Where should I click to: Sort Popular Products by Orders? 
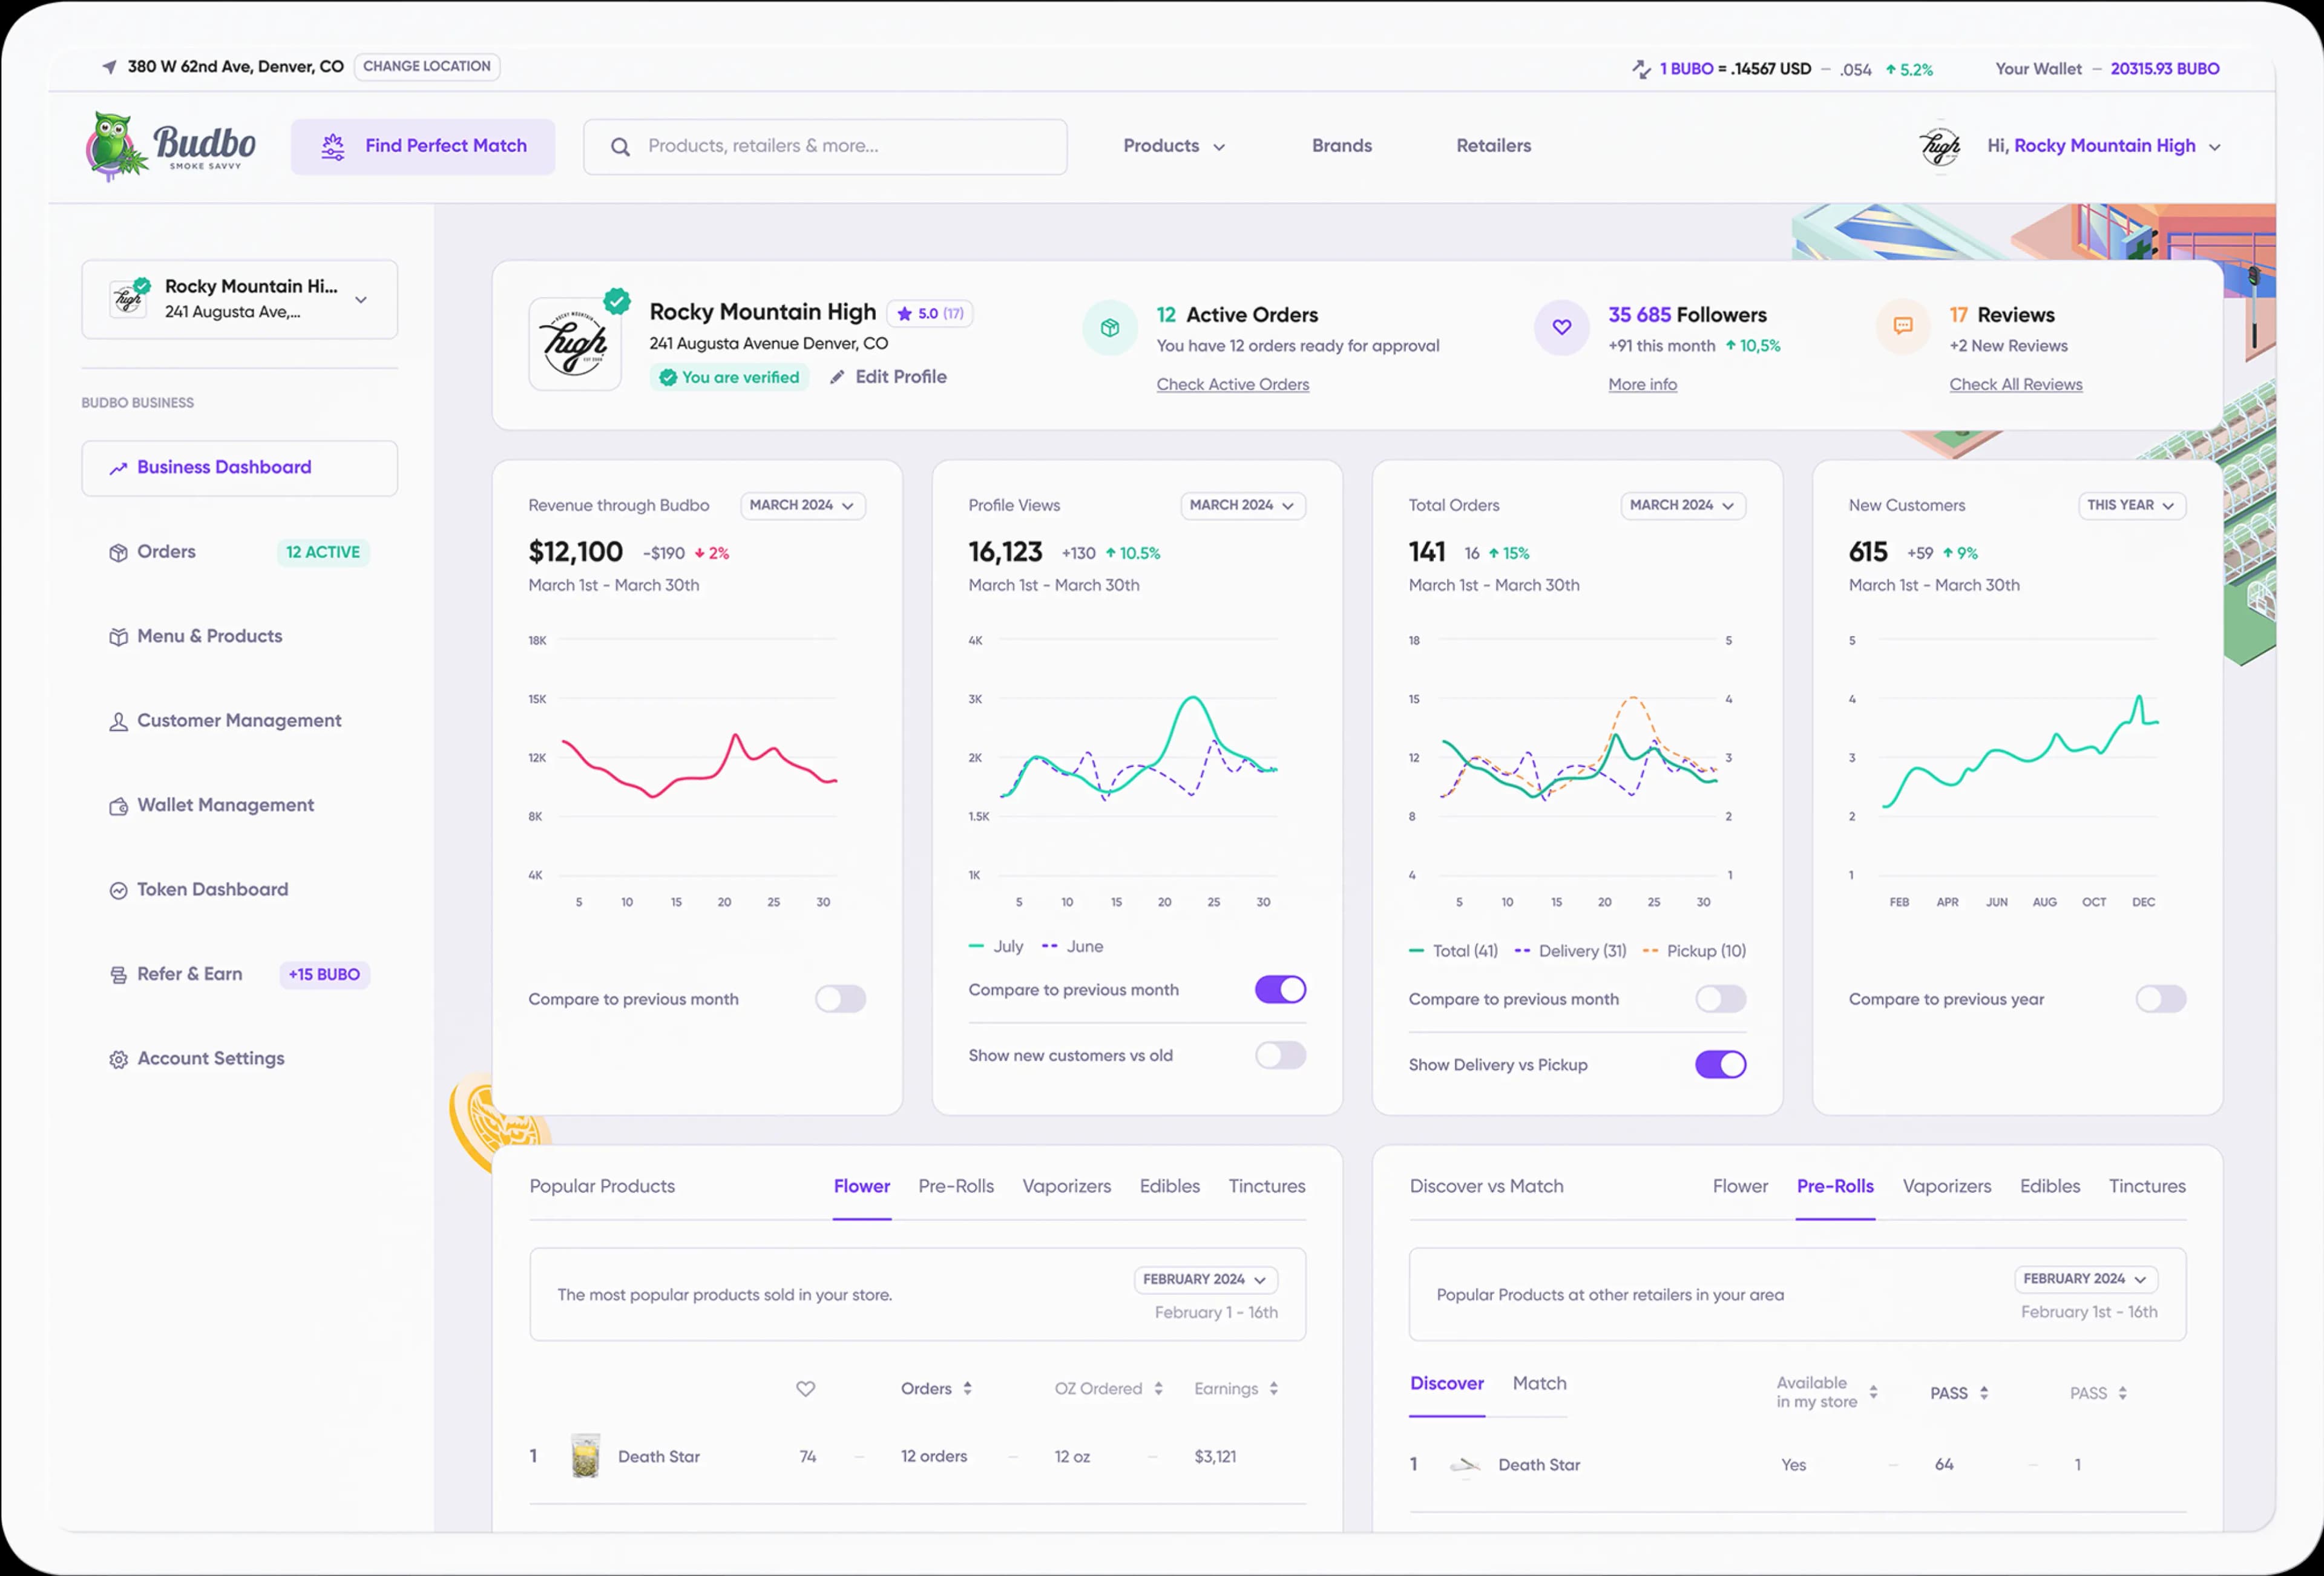[x=936, y=1389]
